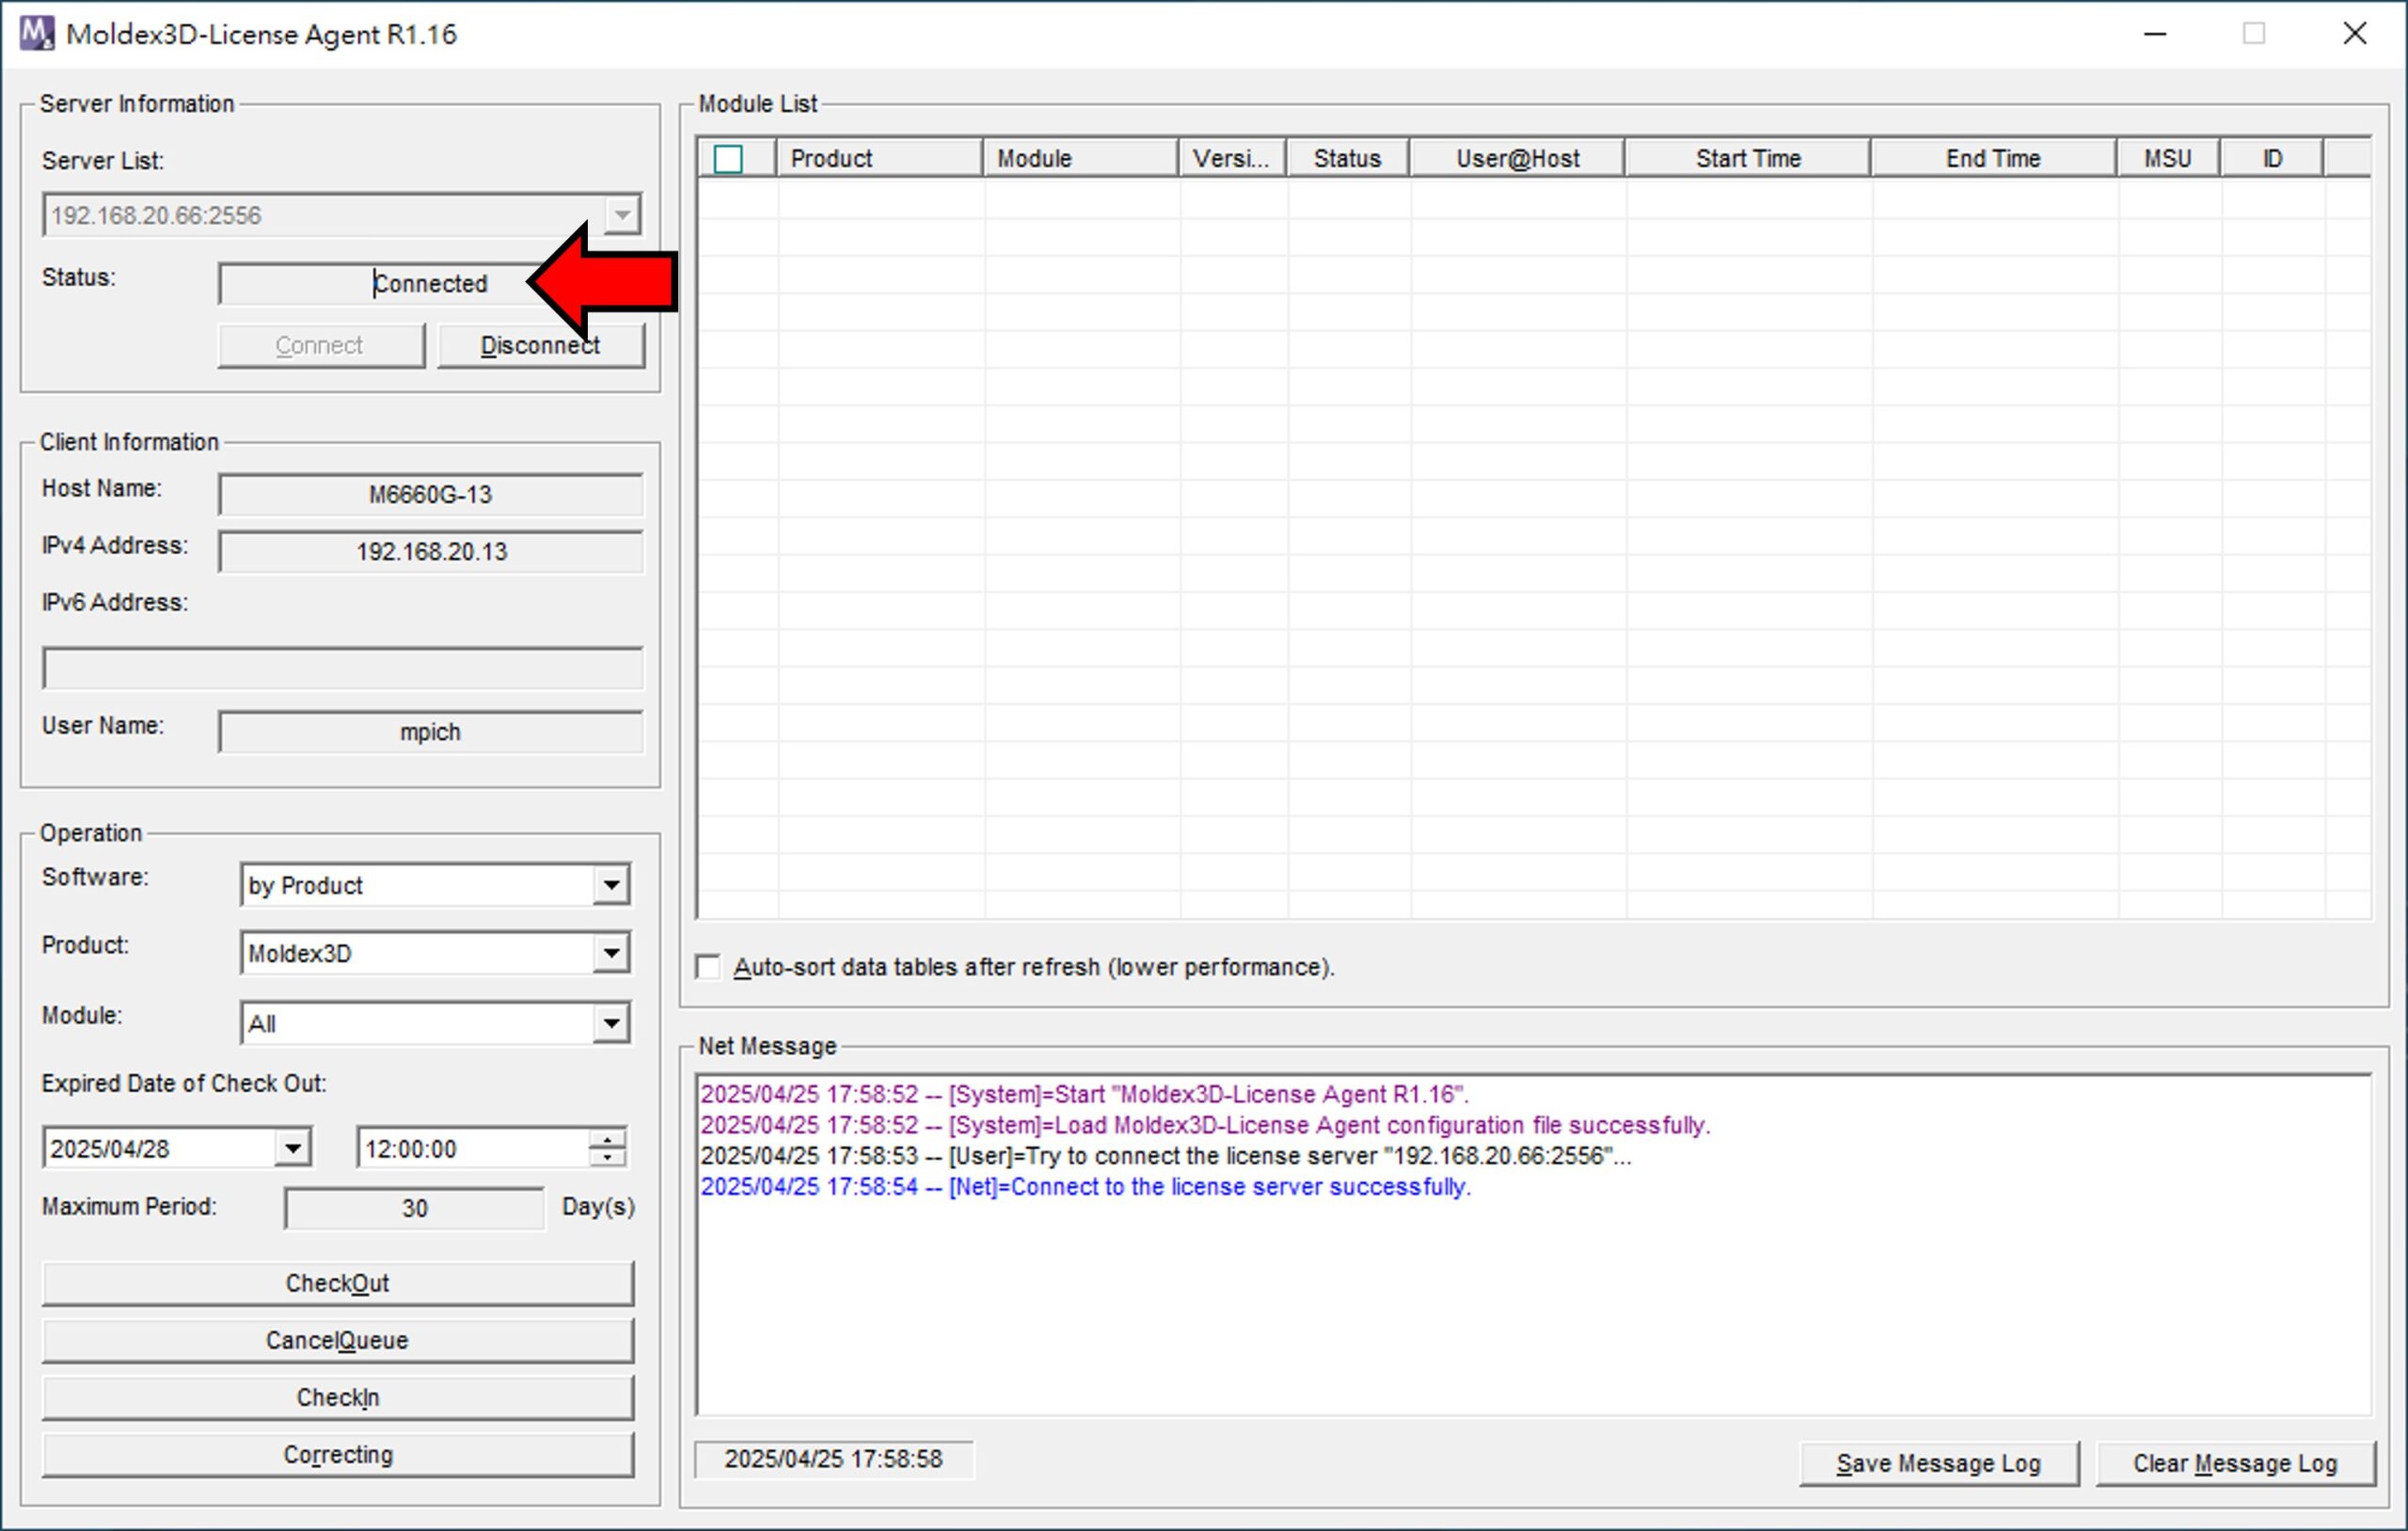Screen dimensions: 2408x1531
Task: Click the Clear Message Log button
Action: pos(2235,1463)
